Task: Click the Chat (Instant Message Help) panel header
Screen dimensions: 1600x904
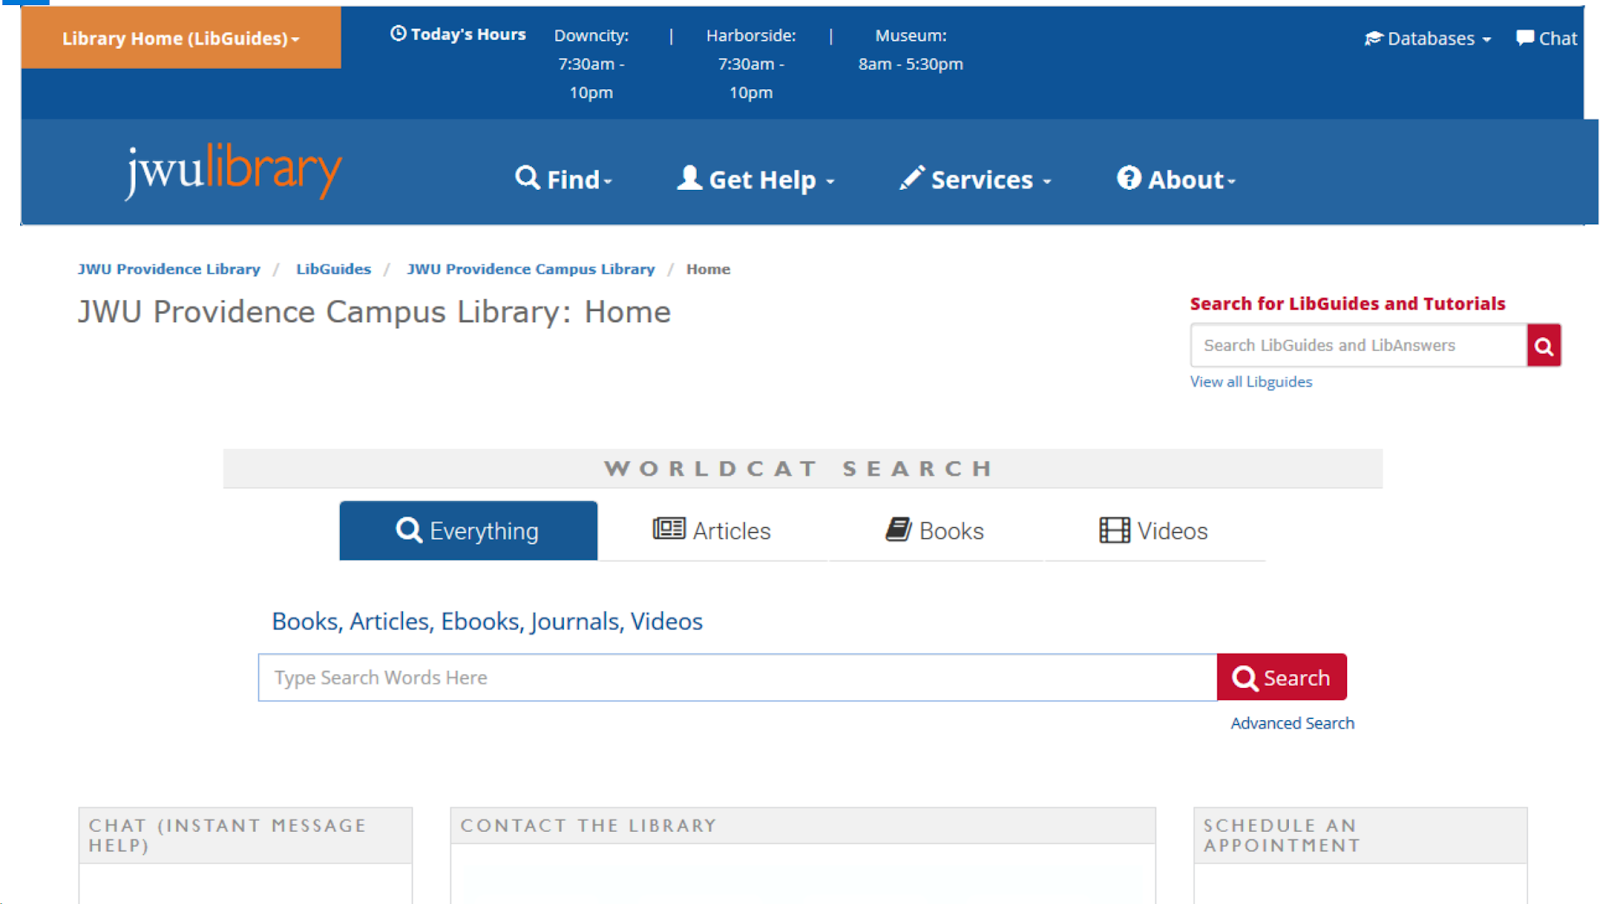Action: (x=245, y=836)
